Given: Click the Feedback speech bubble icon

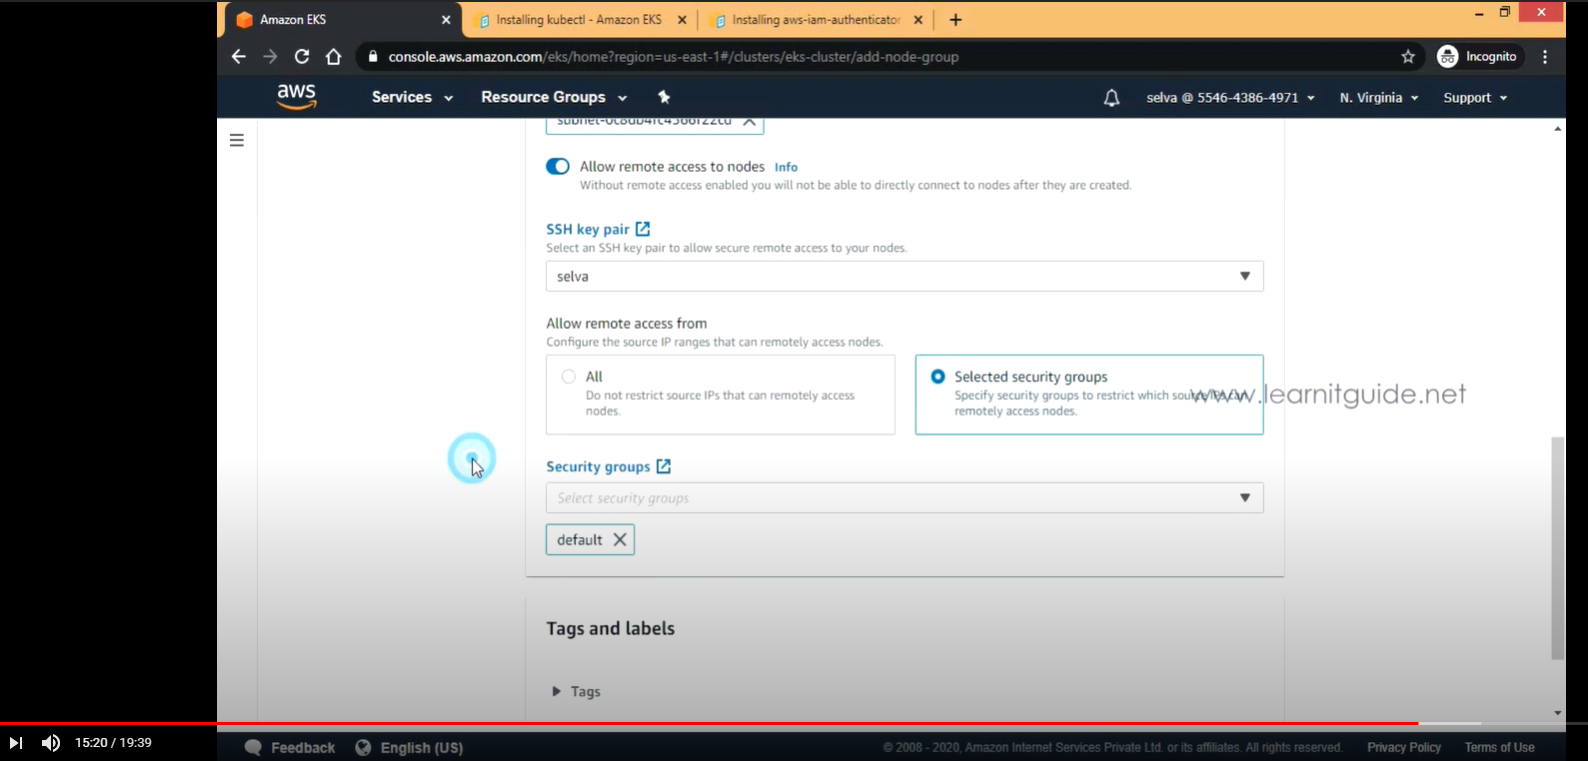Looking at the screenshot, I should (x=253, y=748).
